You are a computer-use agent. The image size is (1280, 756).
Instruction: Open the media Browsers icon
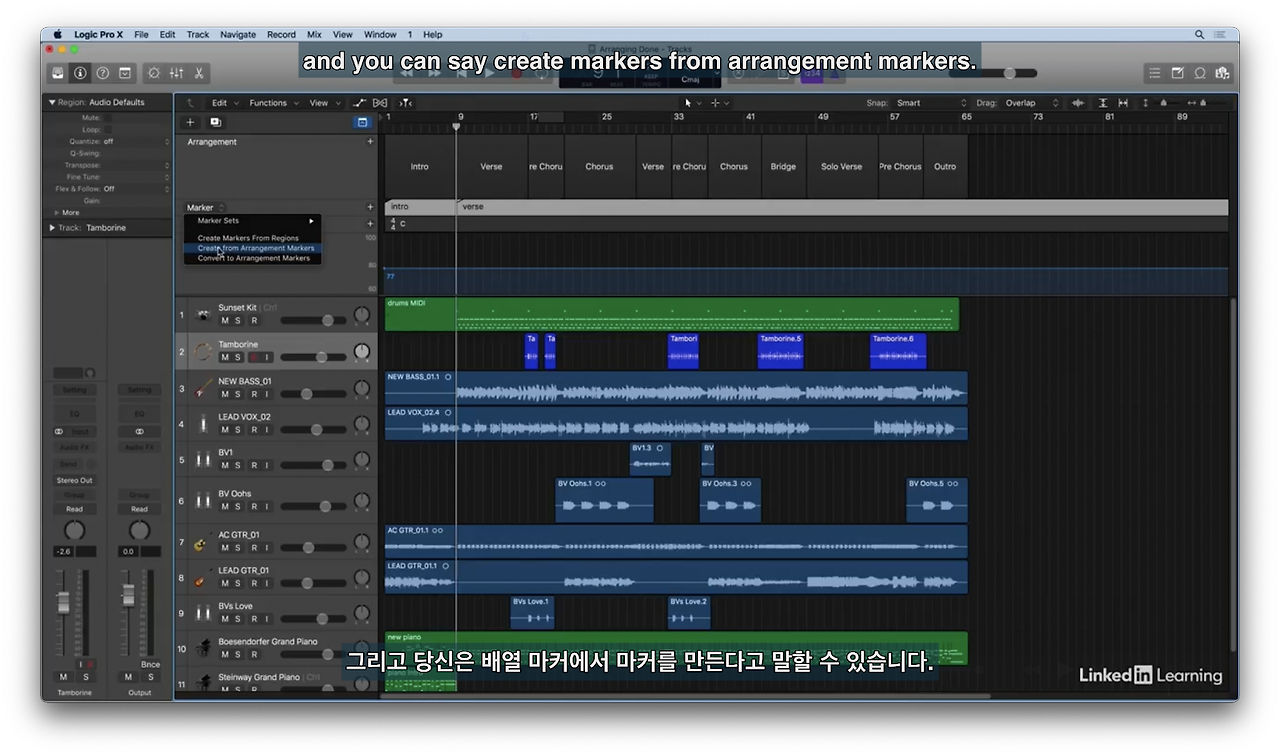click(1222, 73)
